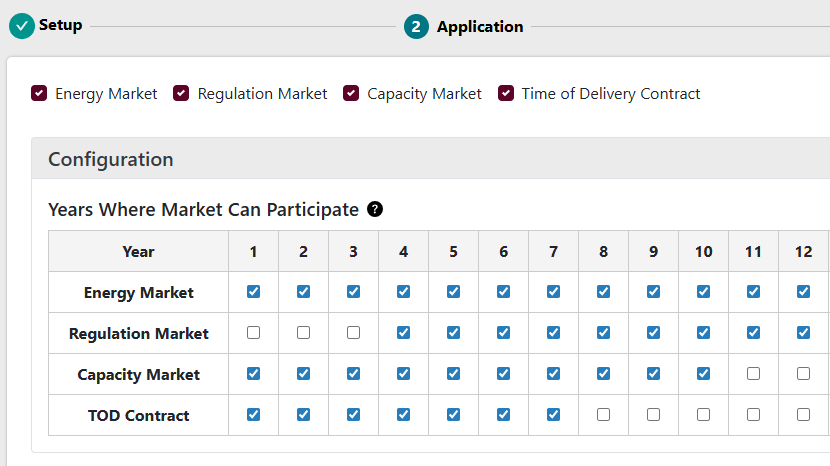Enable Regulation Market for year 1

tap(253, 333)
